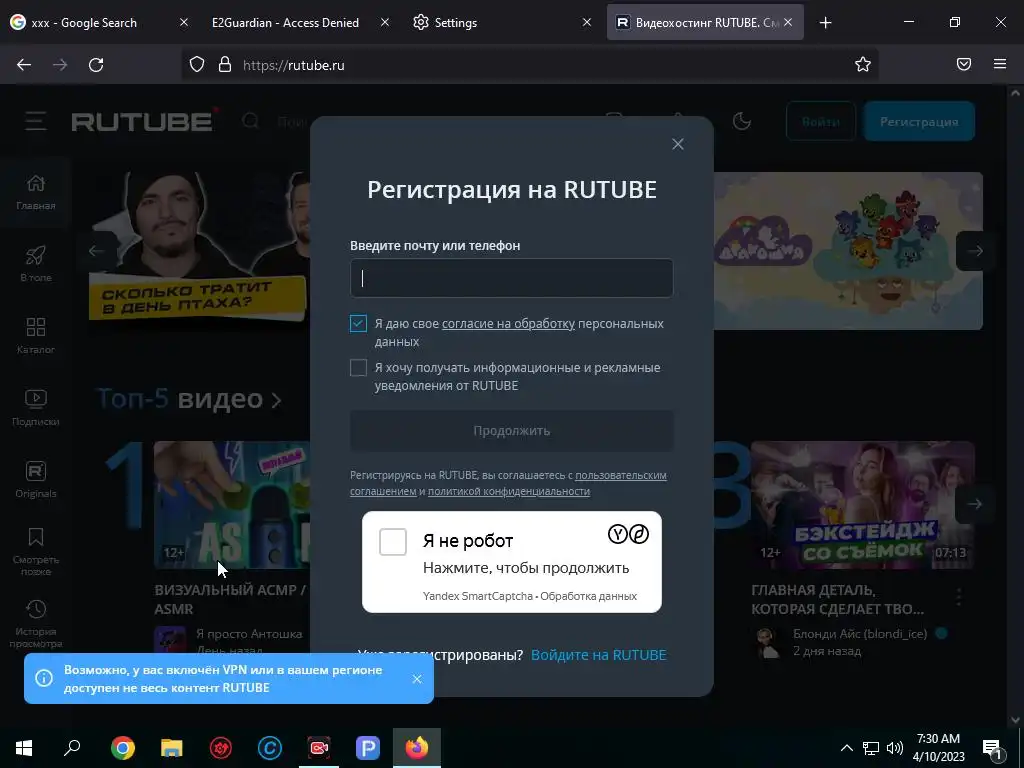Advance the Top-5 videos carousel right

(x=975, y=504)
